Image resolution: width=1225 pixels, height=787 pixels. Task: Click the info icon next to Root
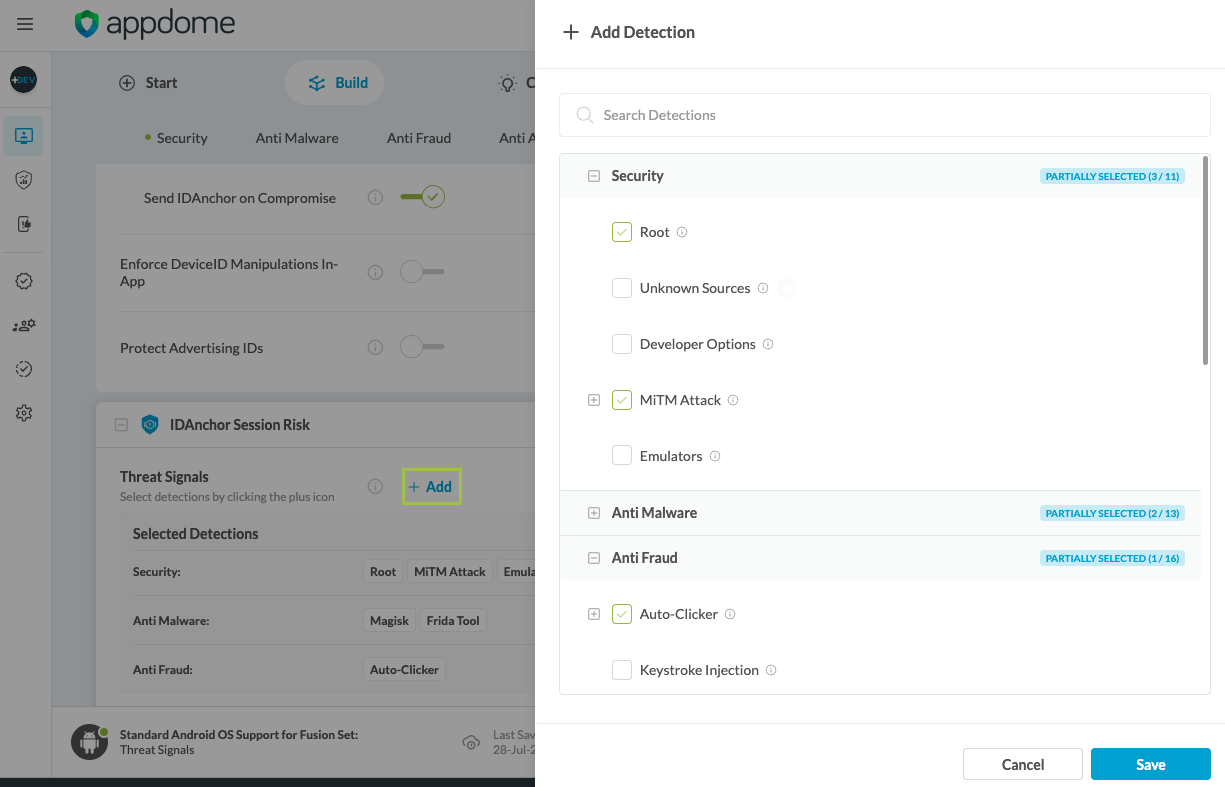[682, 232]
